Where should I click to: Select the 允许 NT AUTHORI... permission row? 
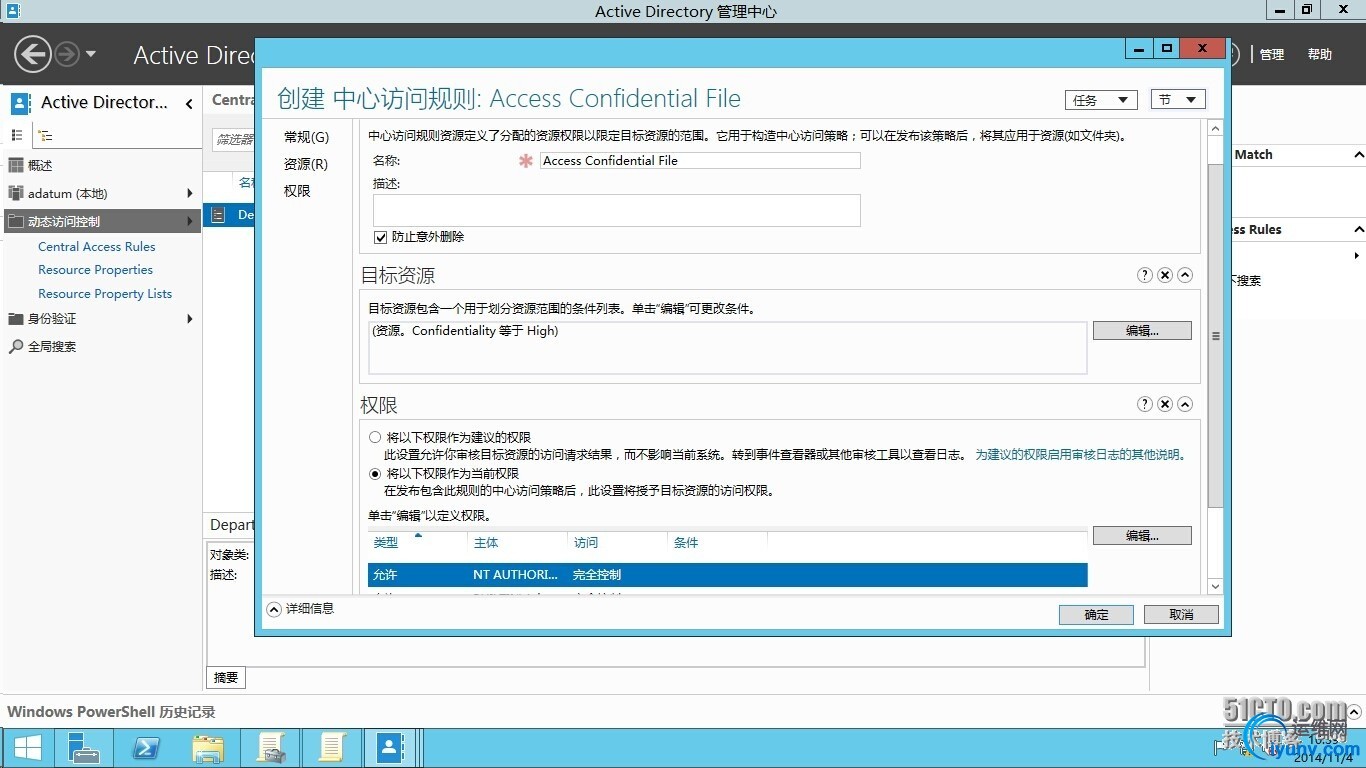(x=727, y=575)
